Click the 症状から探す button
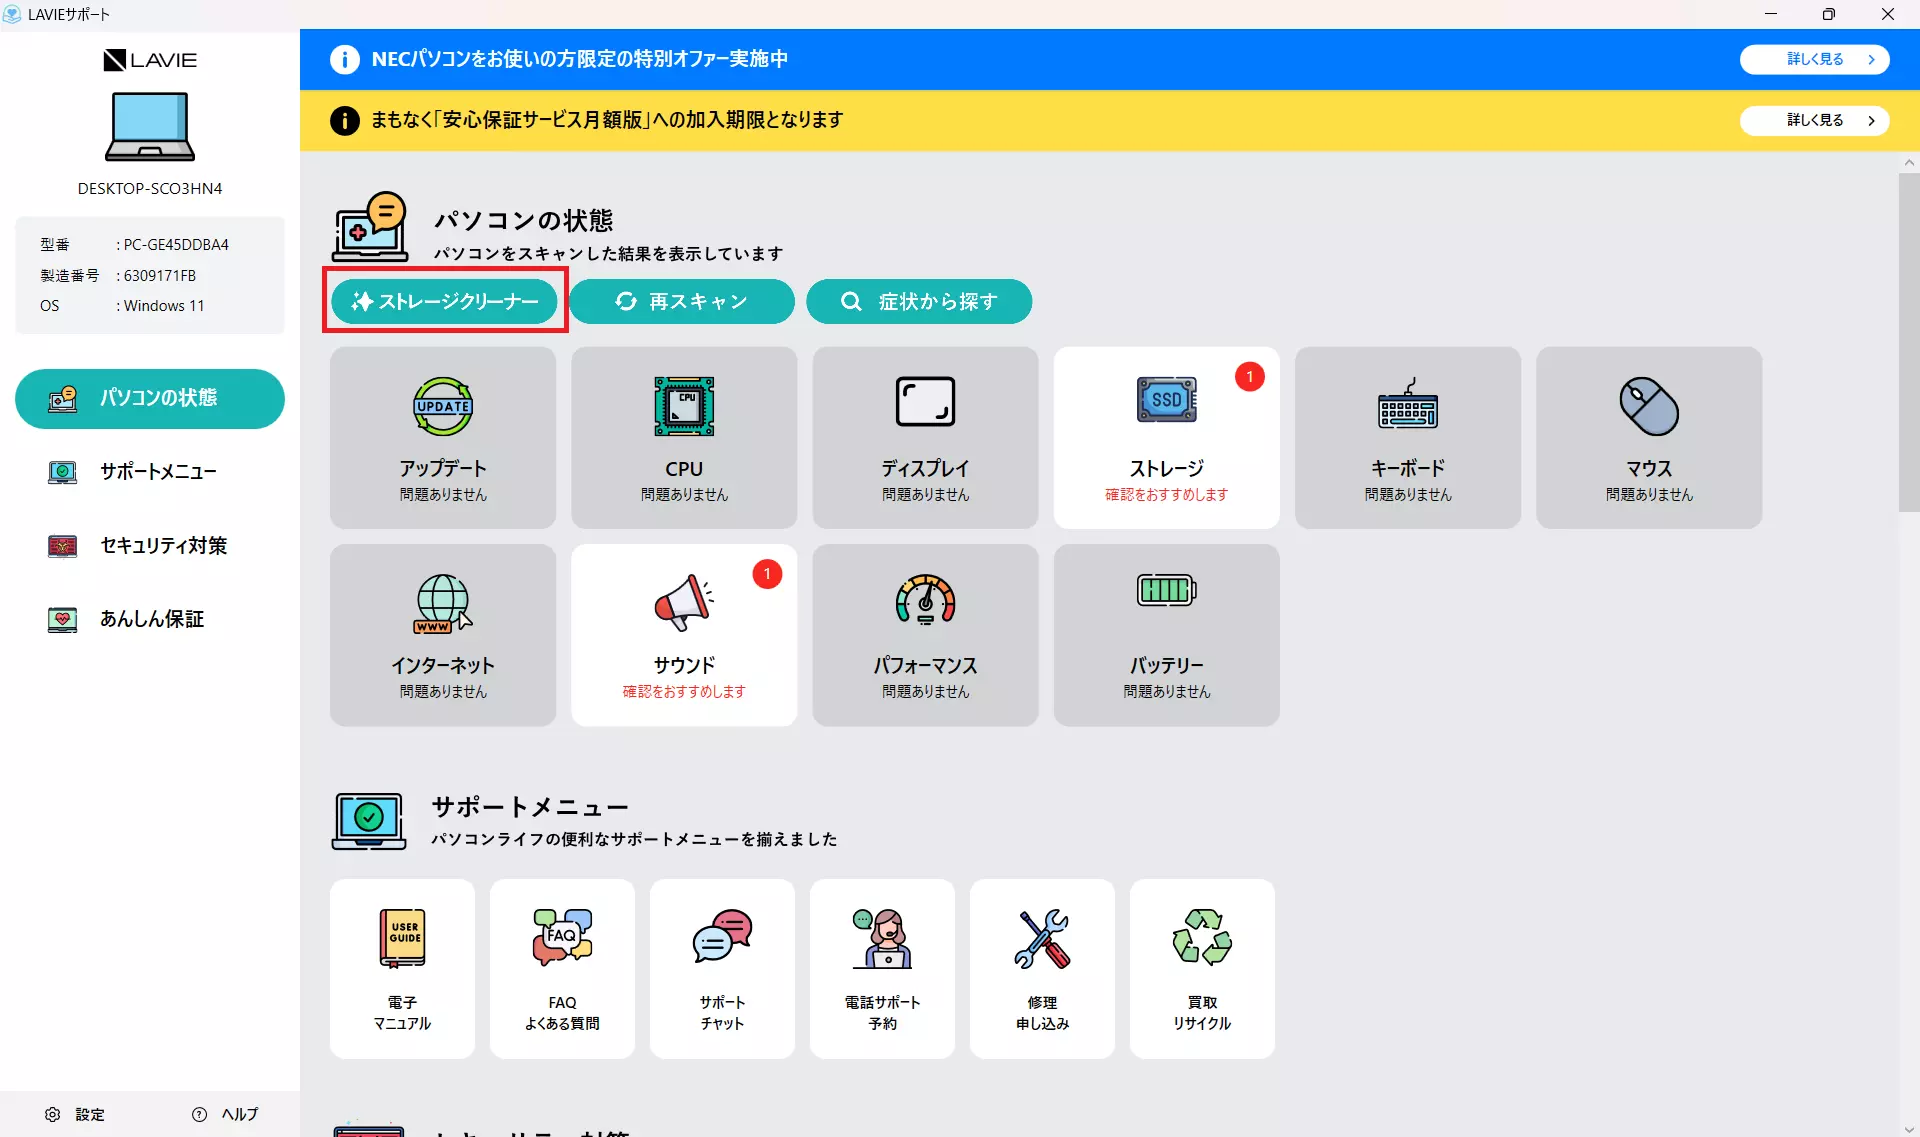Viewport: 1920px width, 1137px height. point(919,301)
